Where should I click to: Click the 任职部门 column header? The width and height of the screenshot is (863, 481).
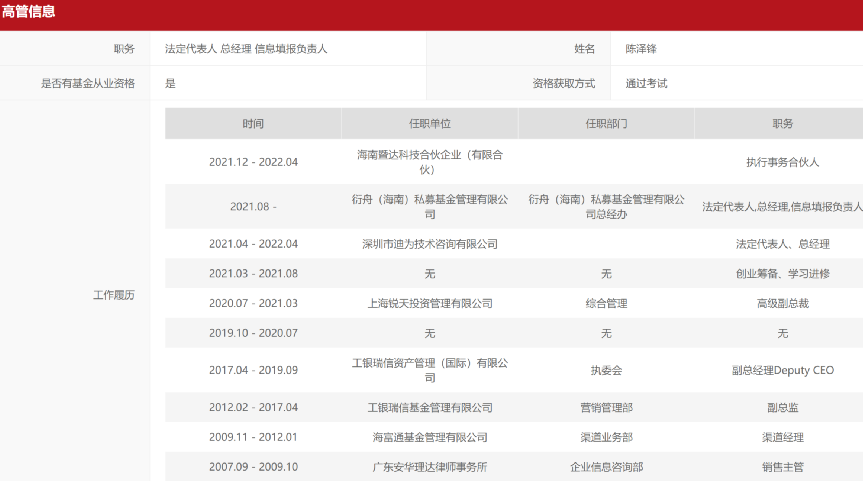tap(606, 124)
